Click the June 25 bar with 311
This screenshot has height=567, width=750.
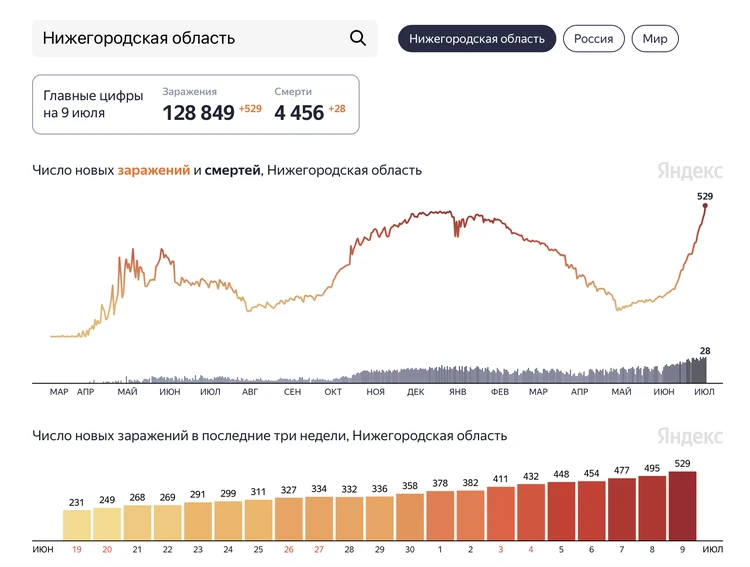tap(259, 520)
